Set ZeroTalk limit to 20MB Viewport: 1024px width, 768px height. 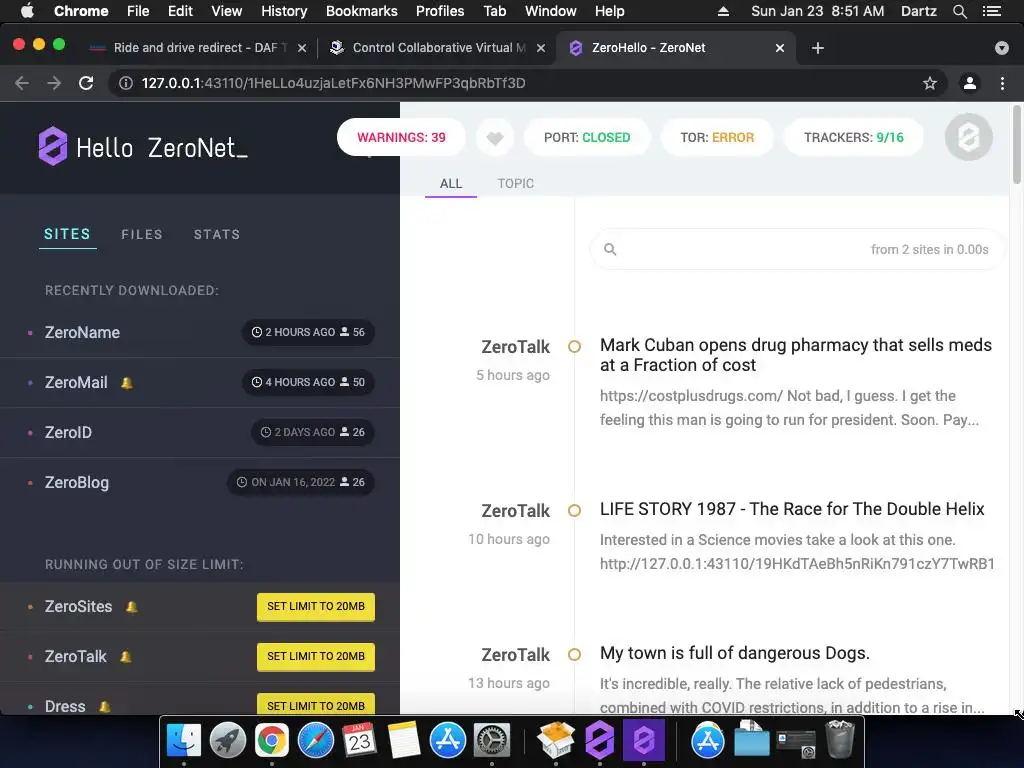(x=315, y=656)
